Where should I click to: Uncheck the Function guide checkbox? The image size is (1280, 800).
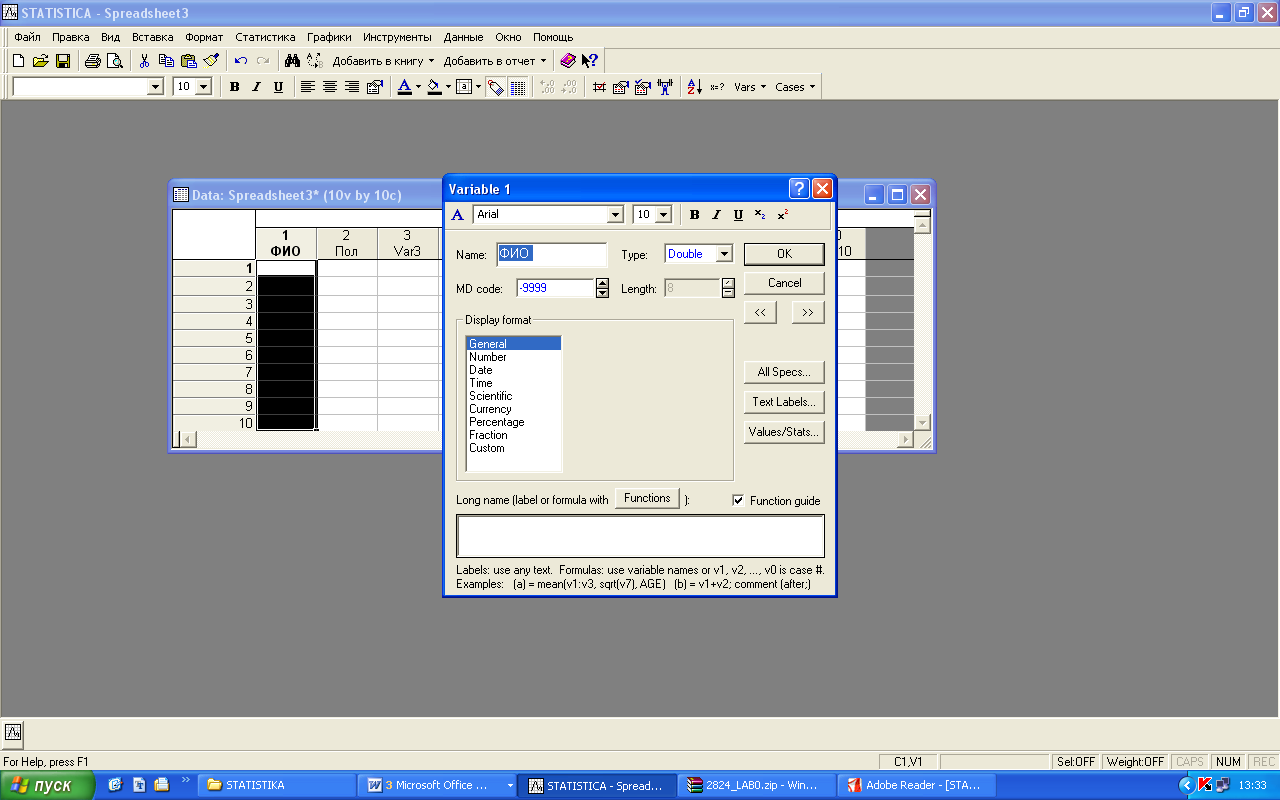pos(738,500)
